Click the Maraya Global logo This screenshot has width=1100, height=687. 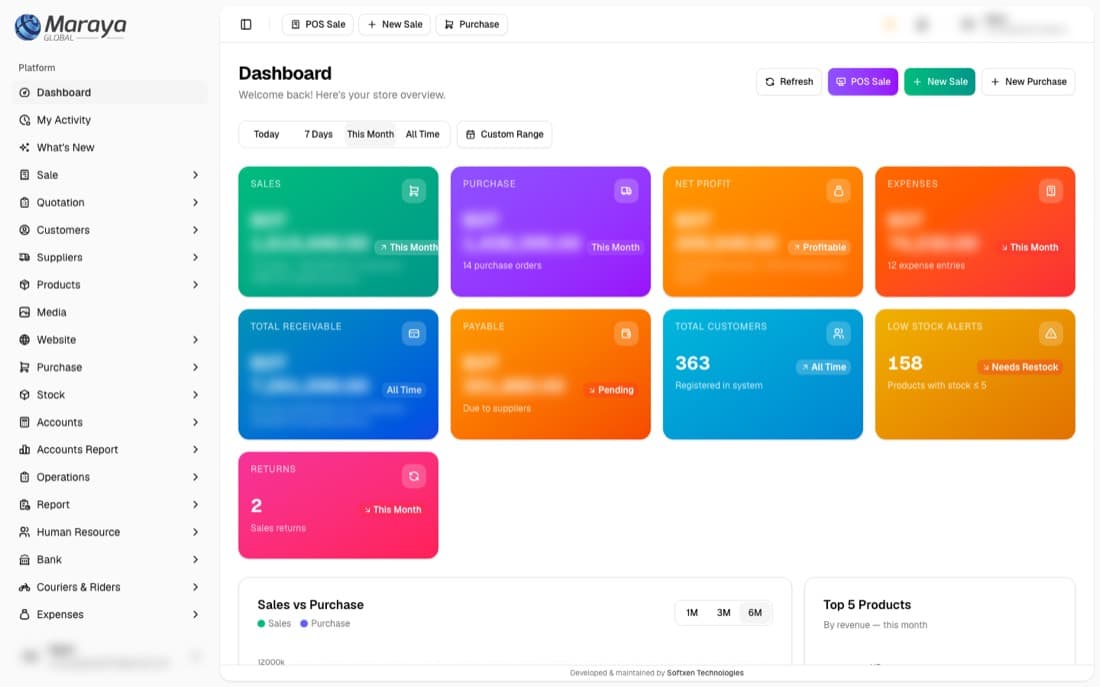point(71,27)
